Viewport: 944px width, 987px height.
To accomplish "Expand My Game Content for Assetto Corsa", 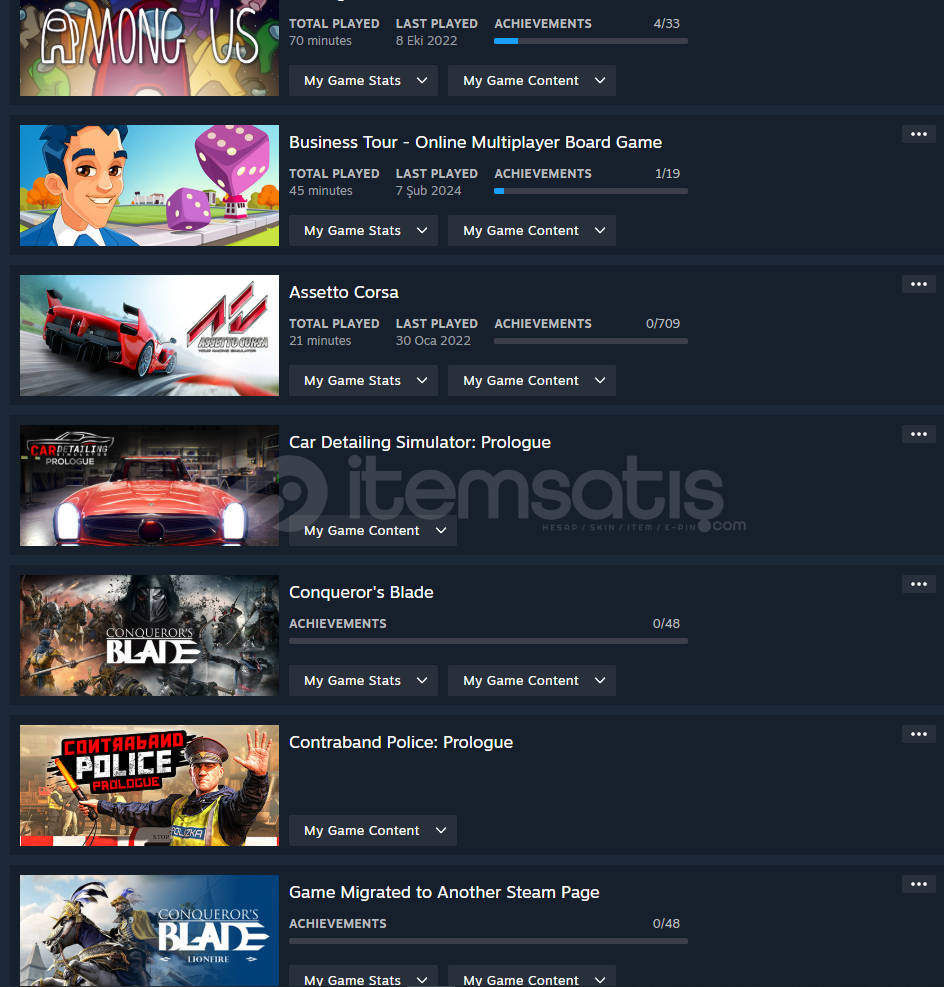I will tap(532, 380).
